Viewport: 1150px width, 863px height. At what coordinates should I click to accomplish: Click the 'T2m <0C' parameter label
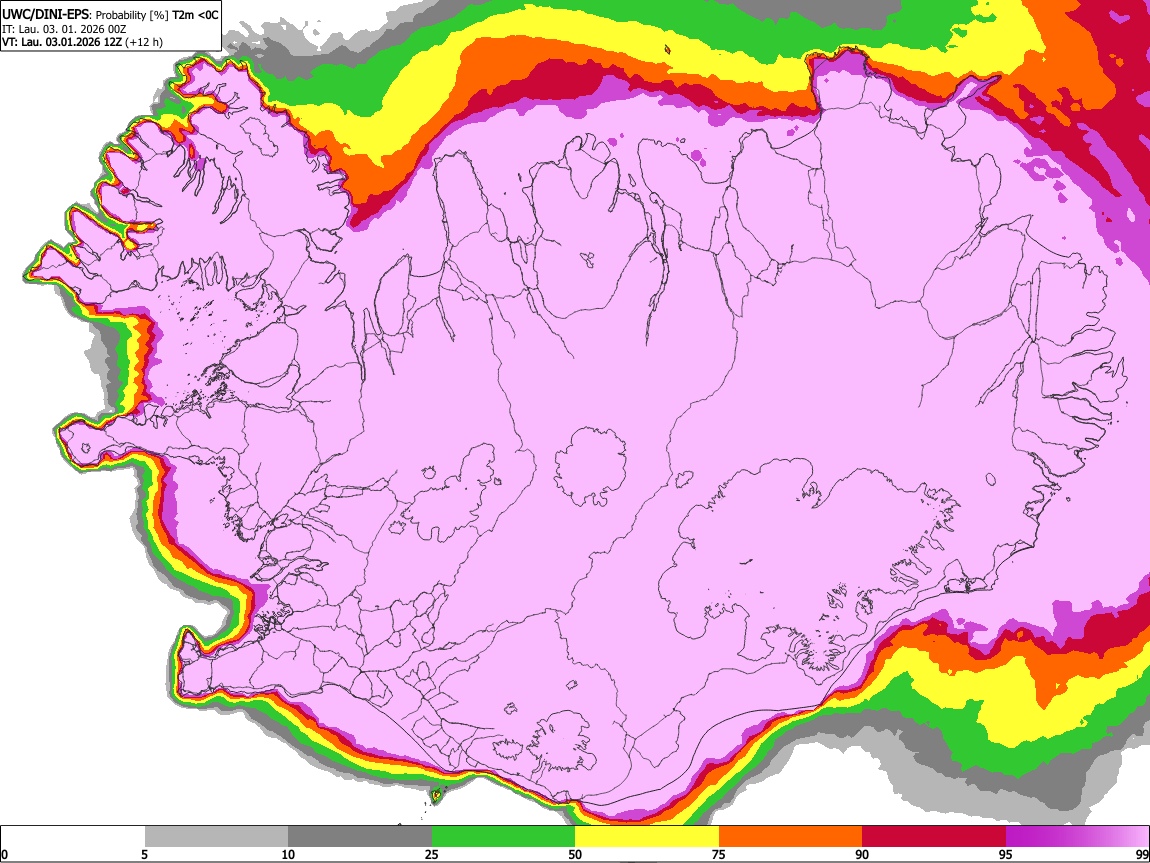tap(195, 15)
